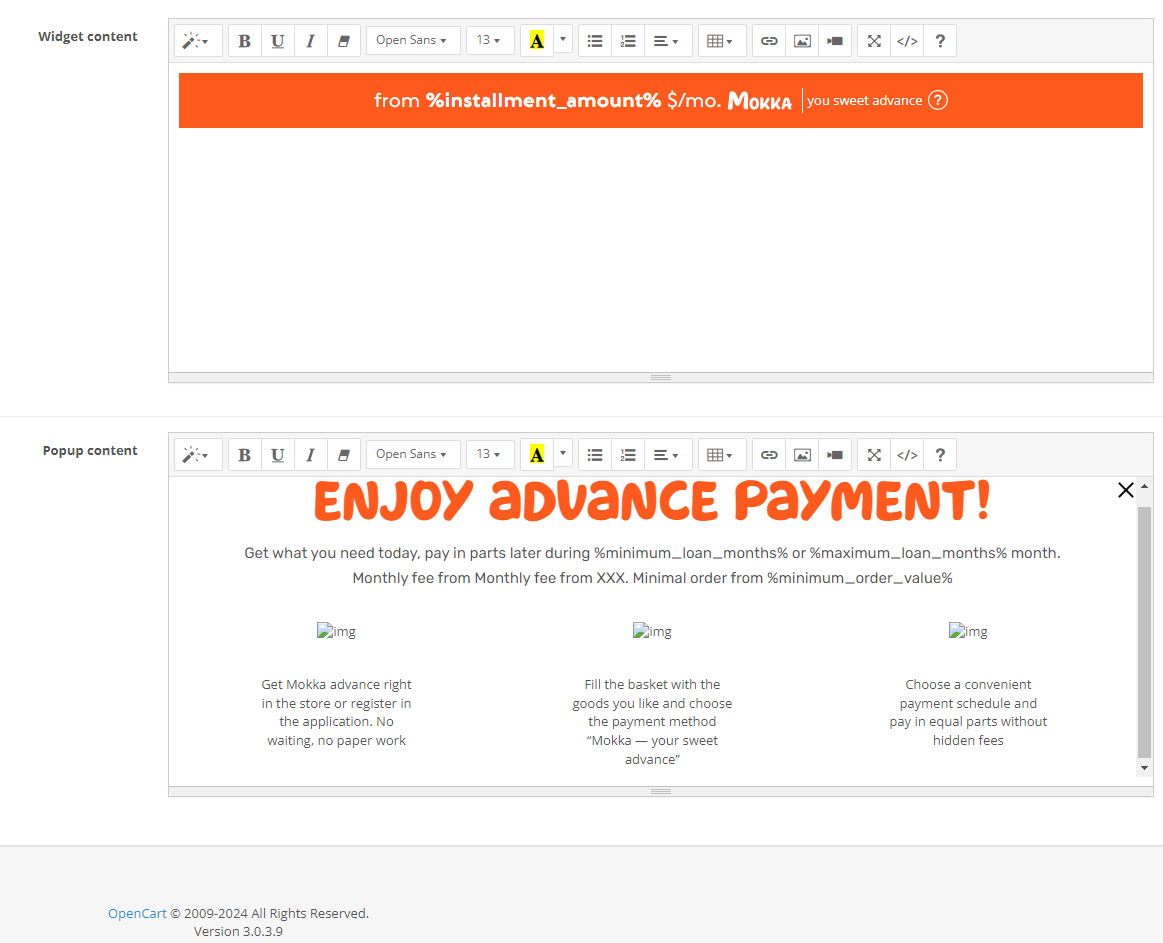Screen dimensions: 1163x943
Task: Click resize handle below Popup content editor
Action: pyautogui.click(x=661, y=792)
